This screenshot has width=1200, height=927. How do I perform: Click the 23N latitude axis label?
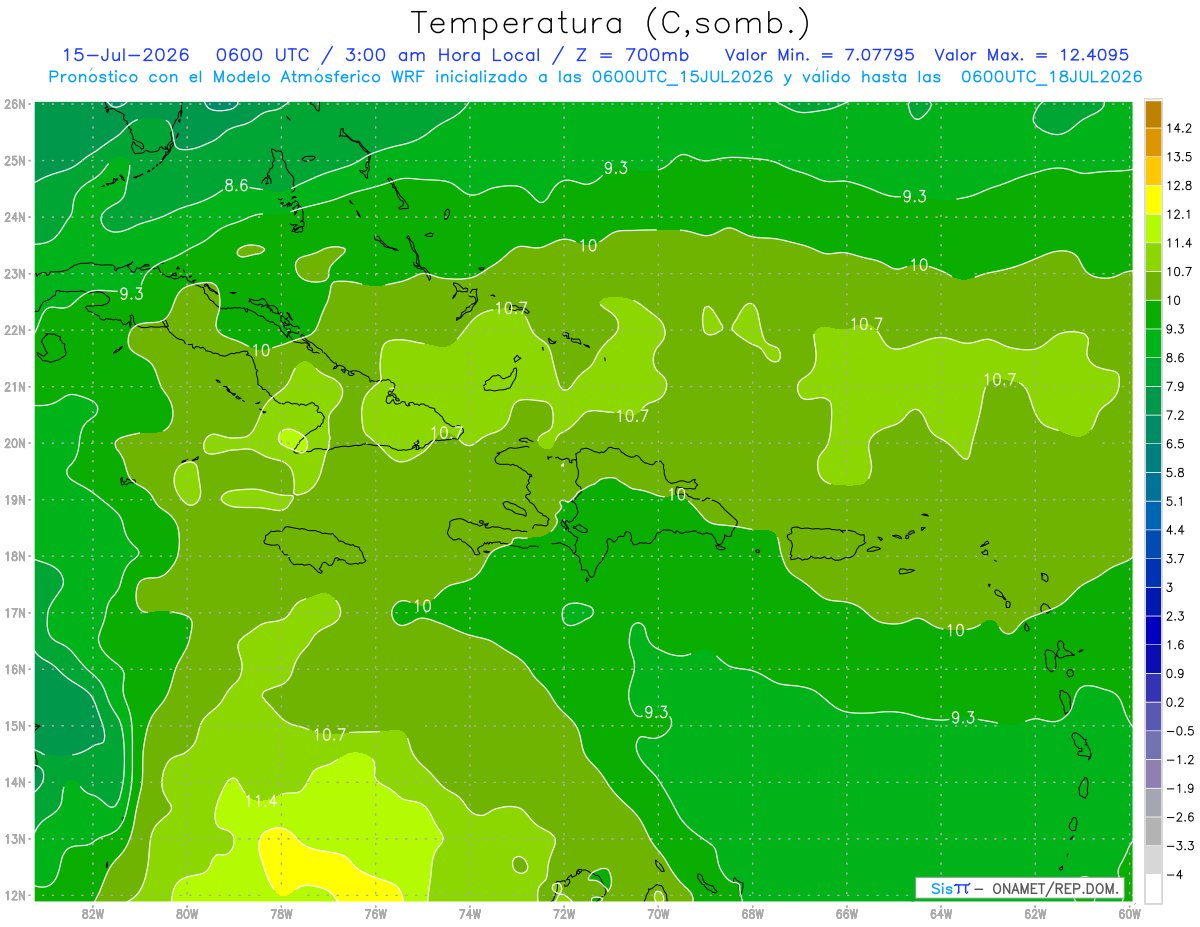15,273
